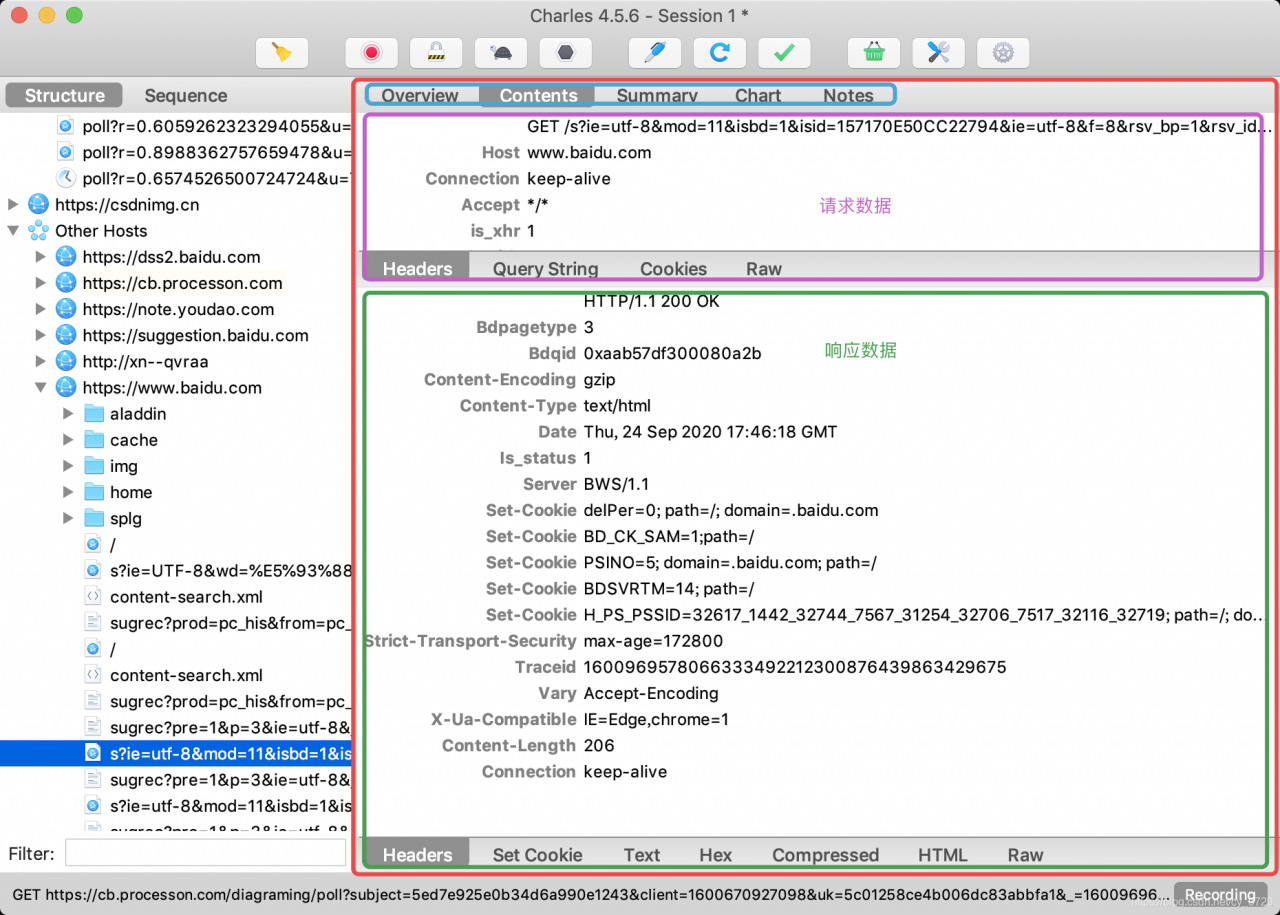Click the Content-Encoding gzip value
The height and width of the screenshot is (915, 1280).
[x=599, y=380]
